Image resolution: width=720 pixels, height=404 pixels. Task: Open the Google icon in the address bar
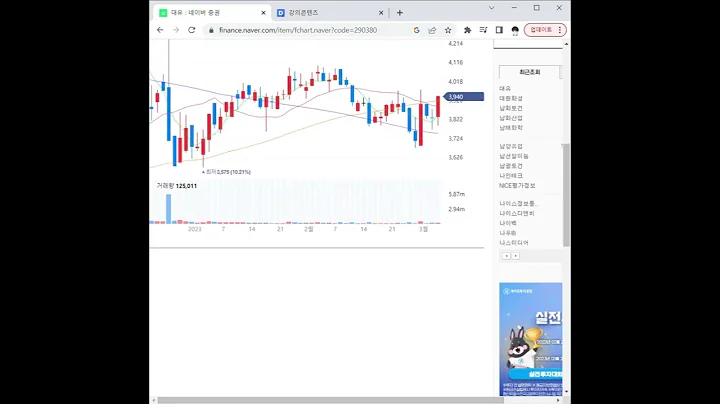[416, 30]
